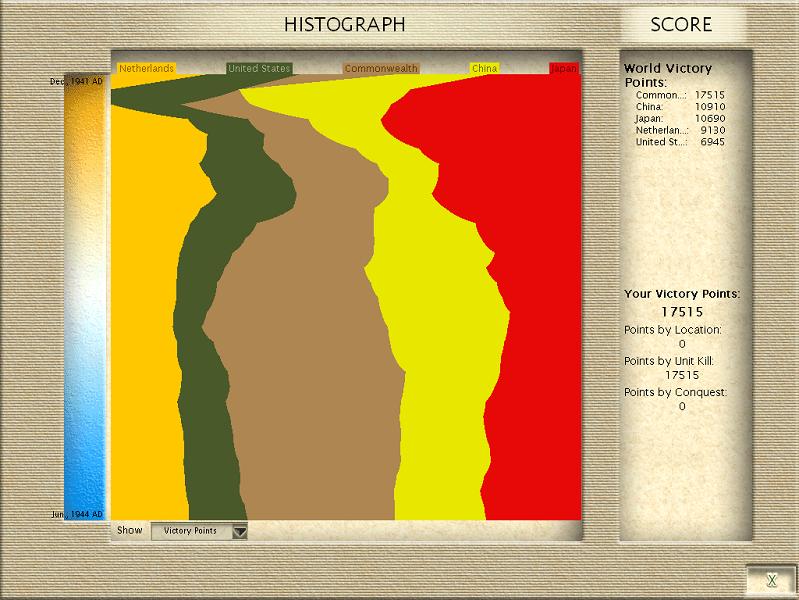Select the HISTOGRAPH tab title

pos(344,24)
